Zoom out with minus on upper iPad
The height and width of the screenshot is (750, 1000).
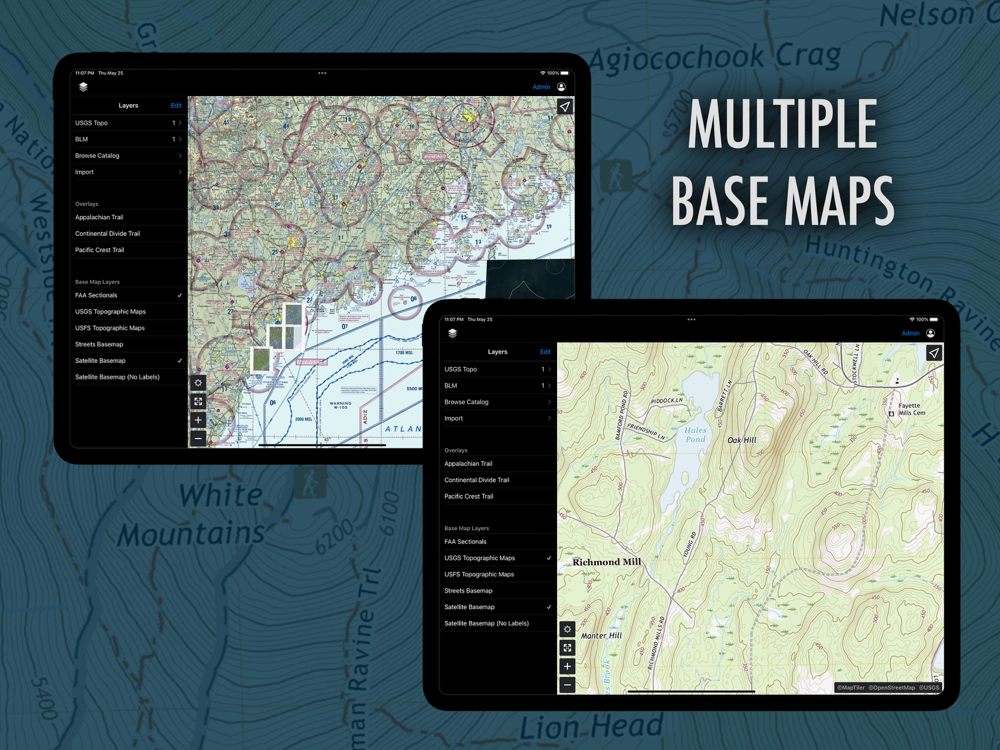[x=198, y=438]
